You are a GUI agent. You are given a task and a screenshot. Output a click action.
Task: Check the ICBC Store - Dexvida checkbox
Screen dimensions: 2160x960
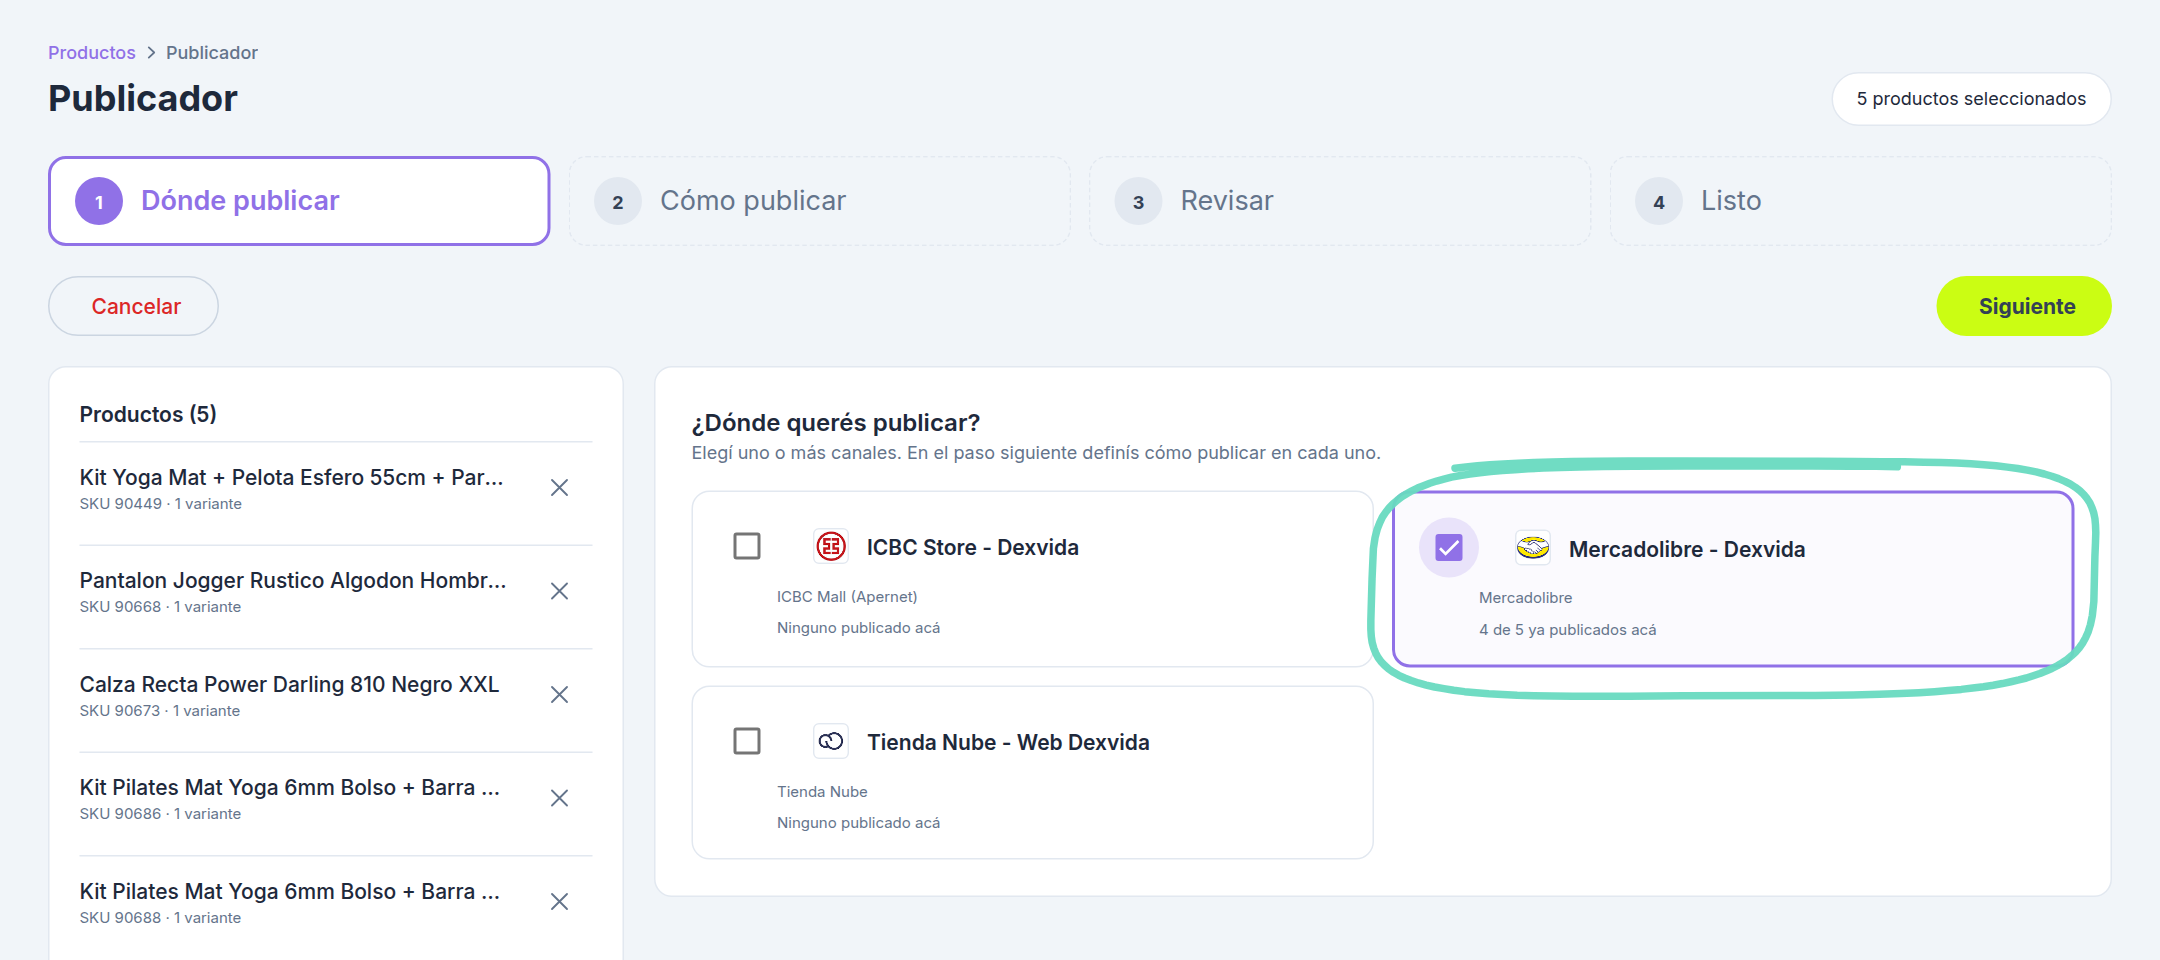[x=747, y=546]
